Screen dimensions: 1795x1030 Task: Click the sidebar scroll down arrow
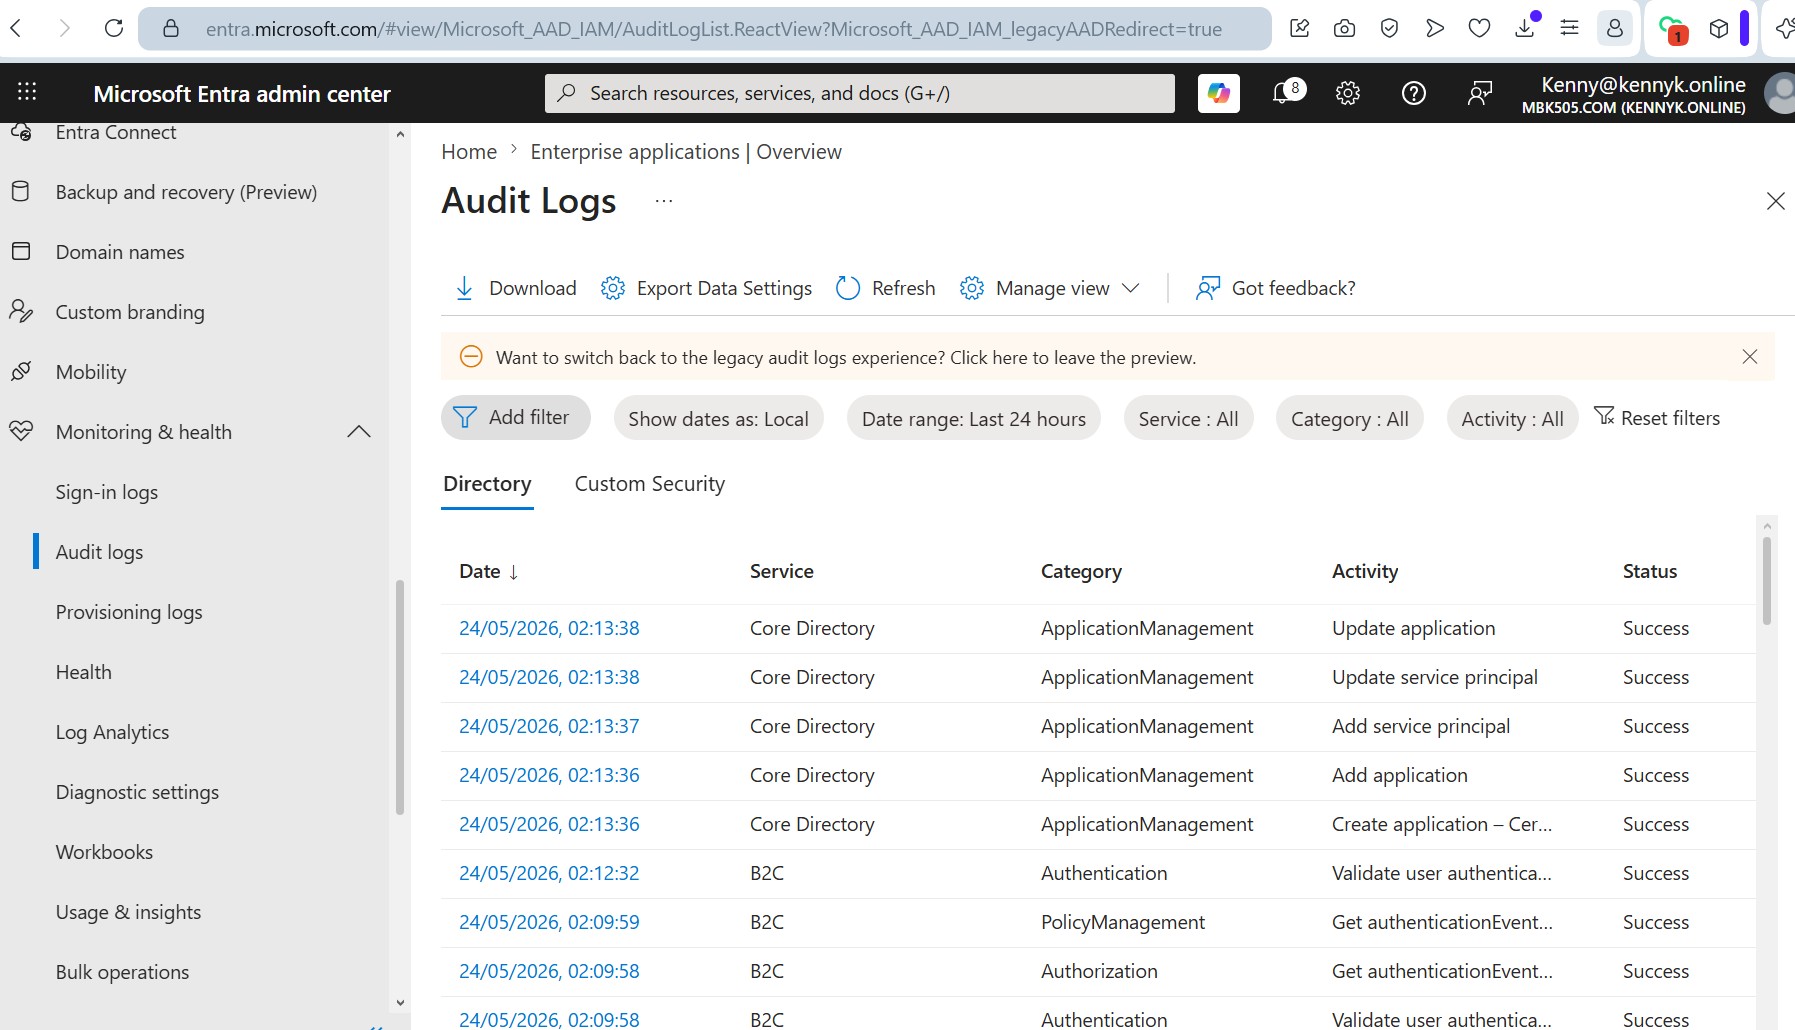400,1002
